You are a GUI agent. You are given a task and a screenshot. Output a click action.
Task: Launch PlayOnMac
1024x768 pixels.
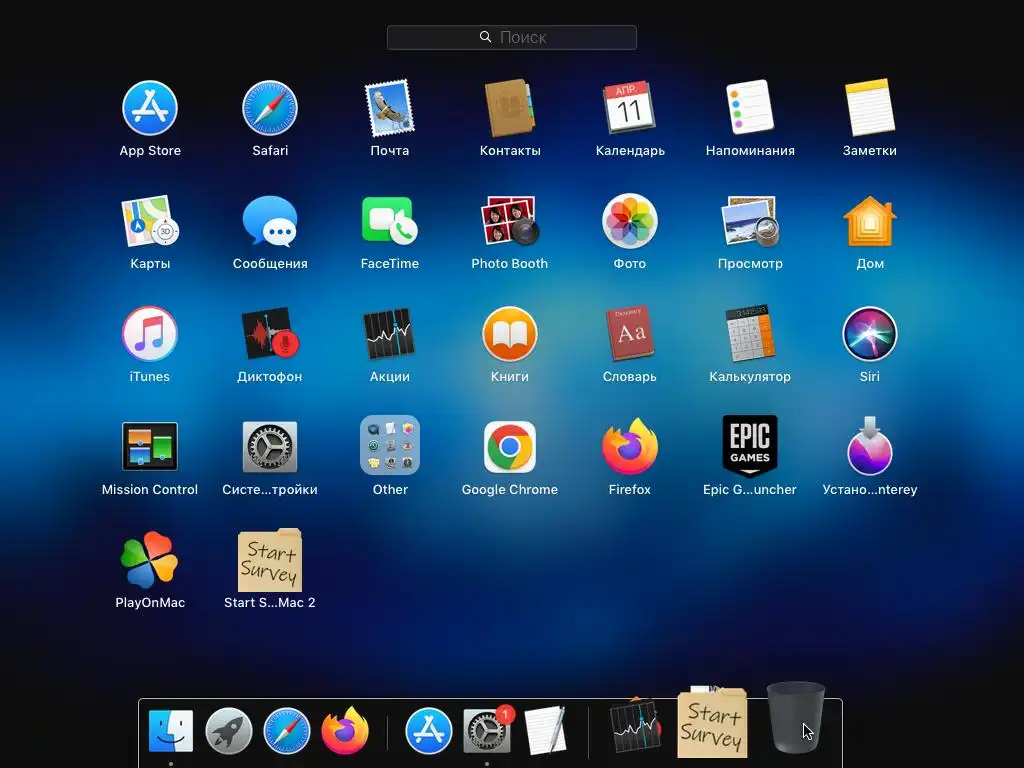coord(150,560)
